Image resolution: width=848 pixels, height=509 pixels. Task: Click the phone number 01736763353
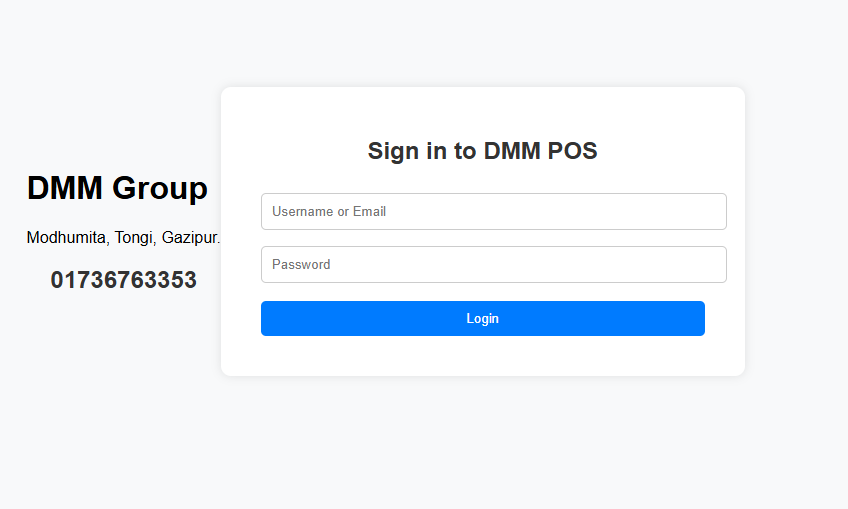tap(123, 280)
